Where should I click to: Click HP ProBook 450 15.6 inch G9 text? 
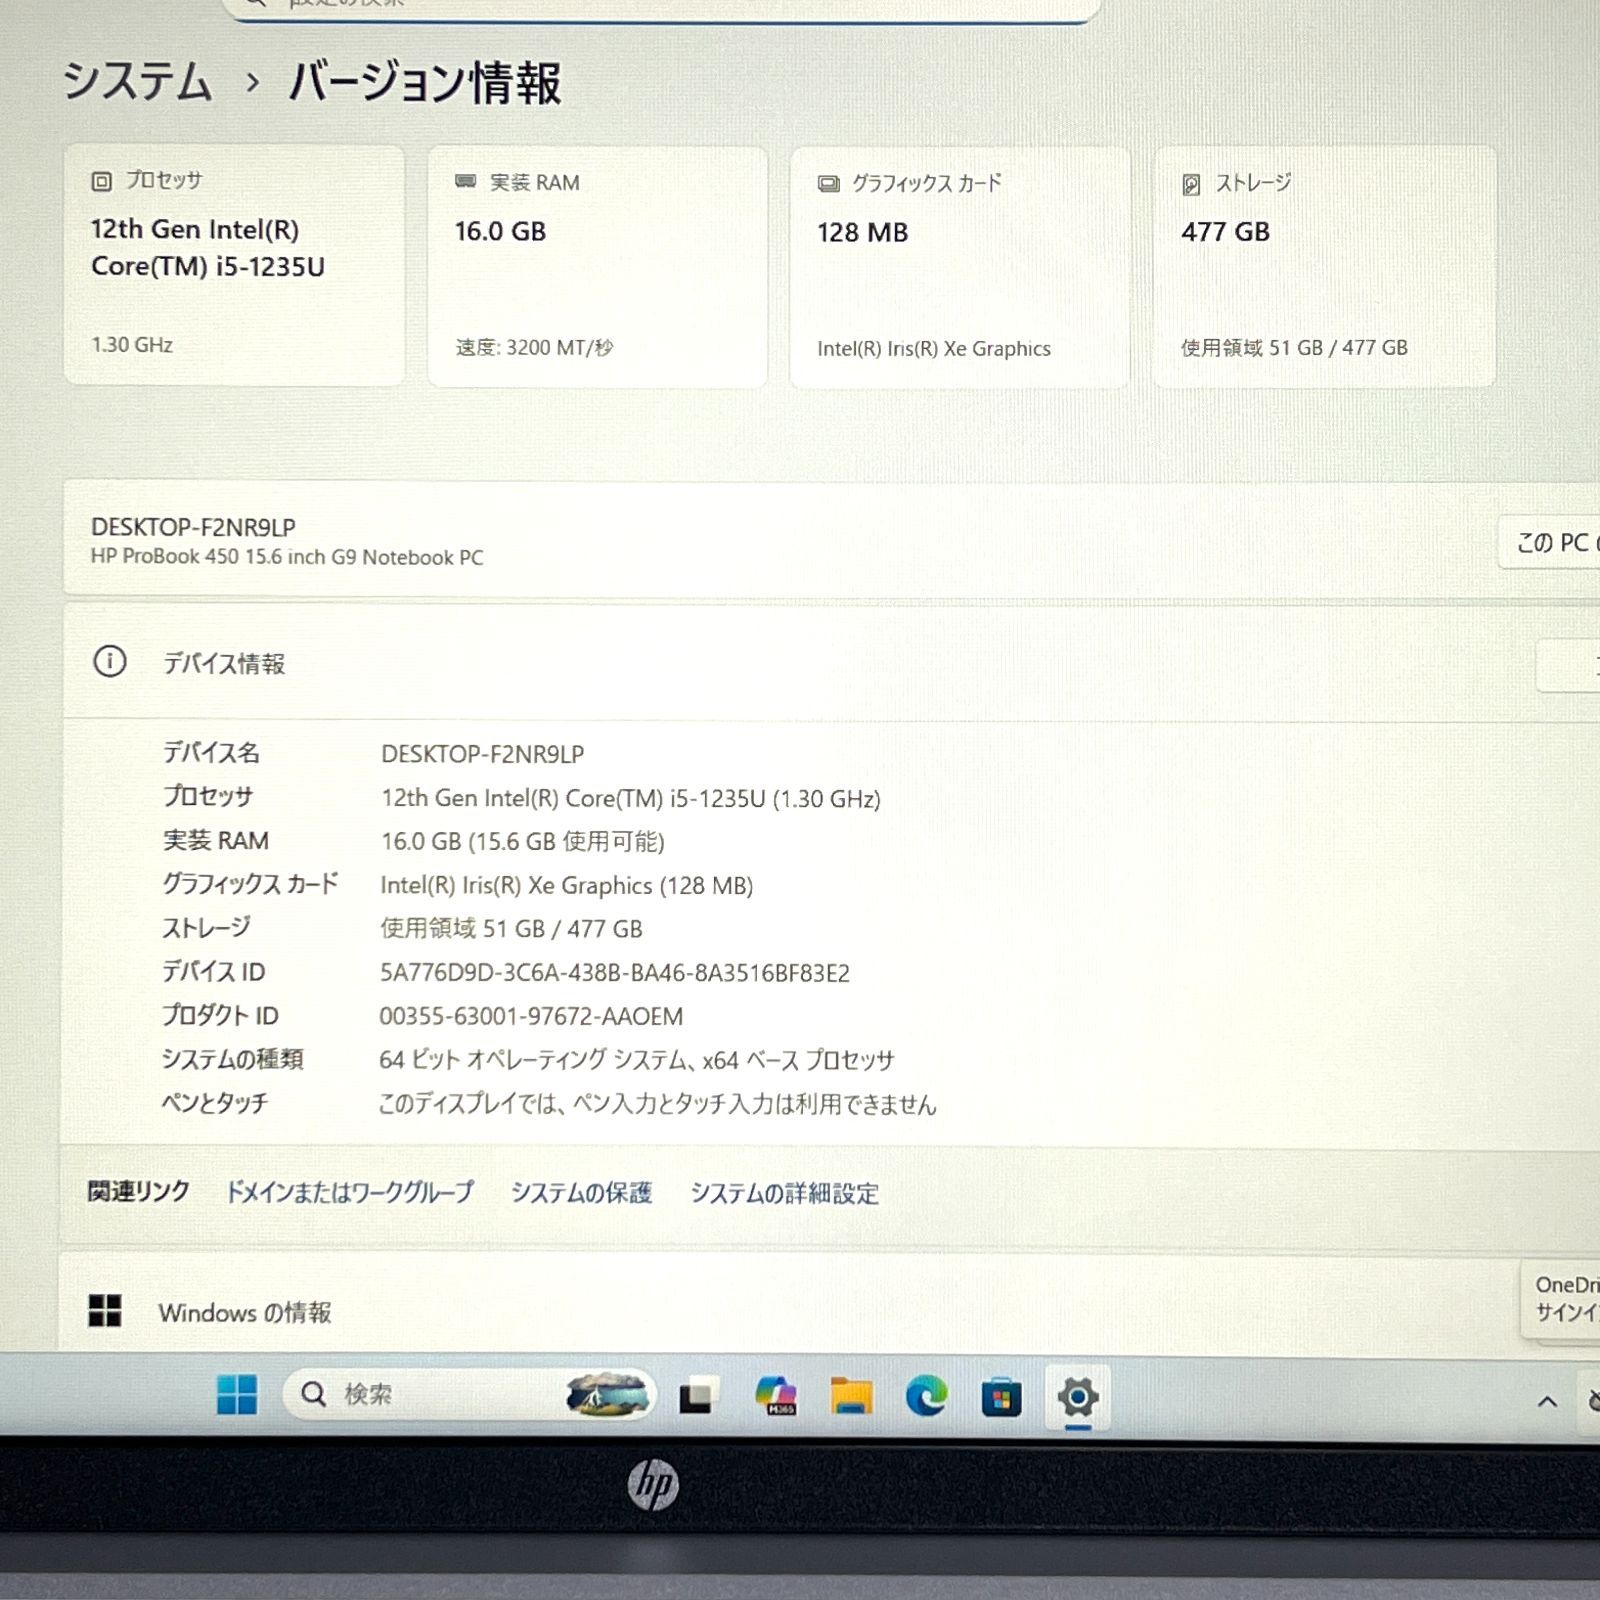pos(287,557)
